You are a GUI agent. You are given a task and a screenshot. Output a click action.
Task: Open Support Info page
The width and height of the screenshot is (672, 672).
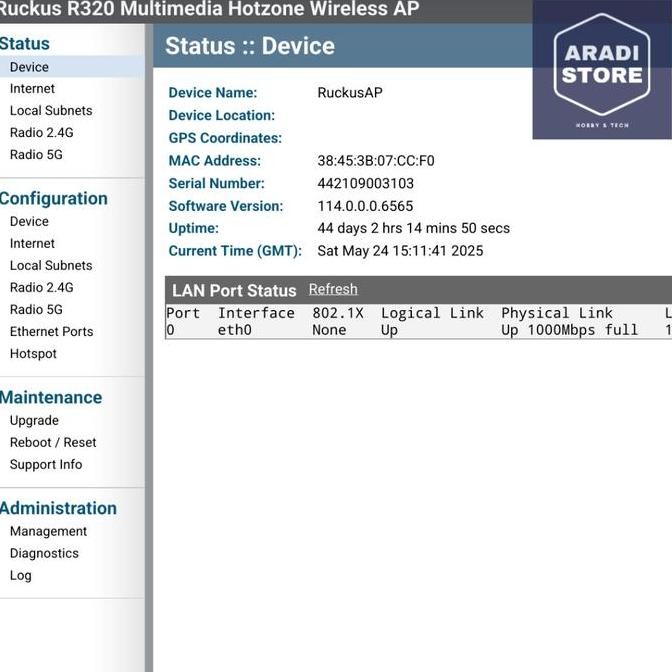46,465
